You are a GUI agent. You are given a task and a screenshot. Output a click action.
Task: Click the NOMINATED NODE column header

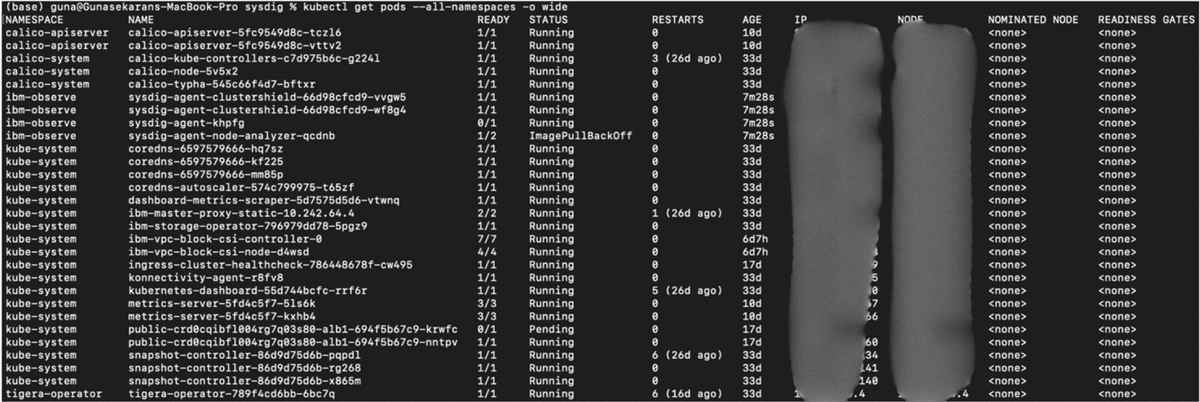pyautogui.click(x=1033, y=20)
